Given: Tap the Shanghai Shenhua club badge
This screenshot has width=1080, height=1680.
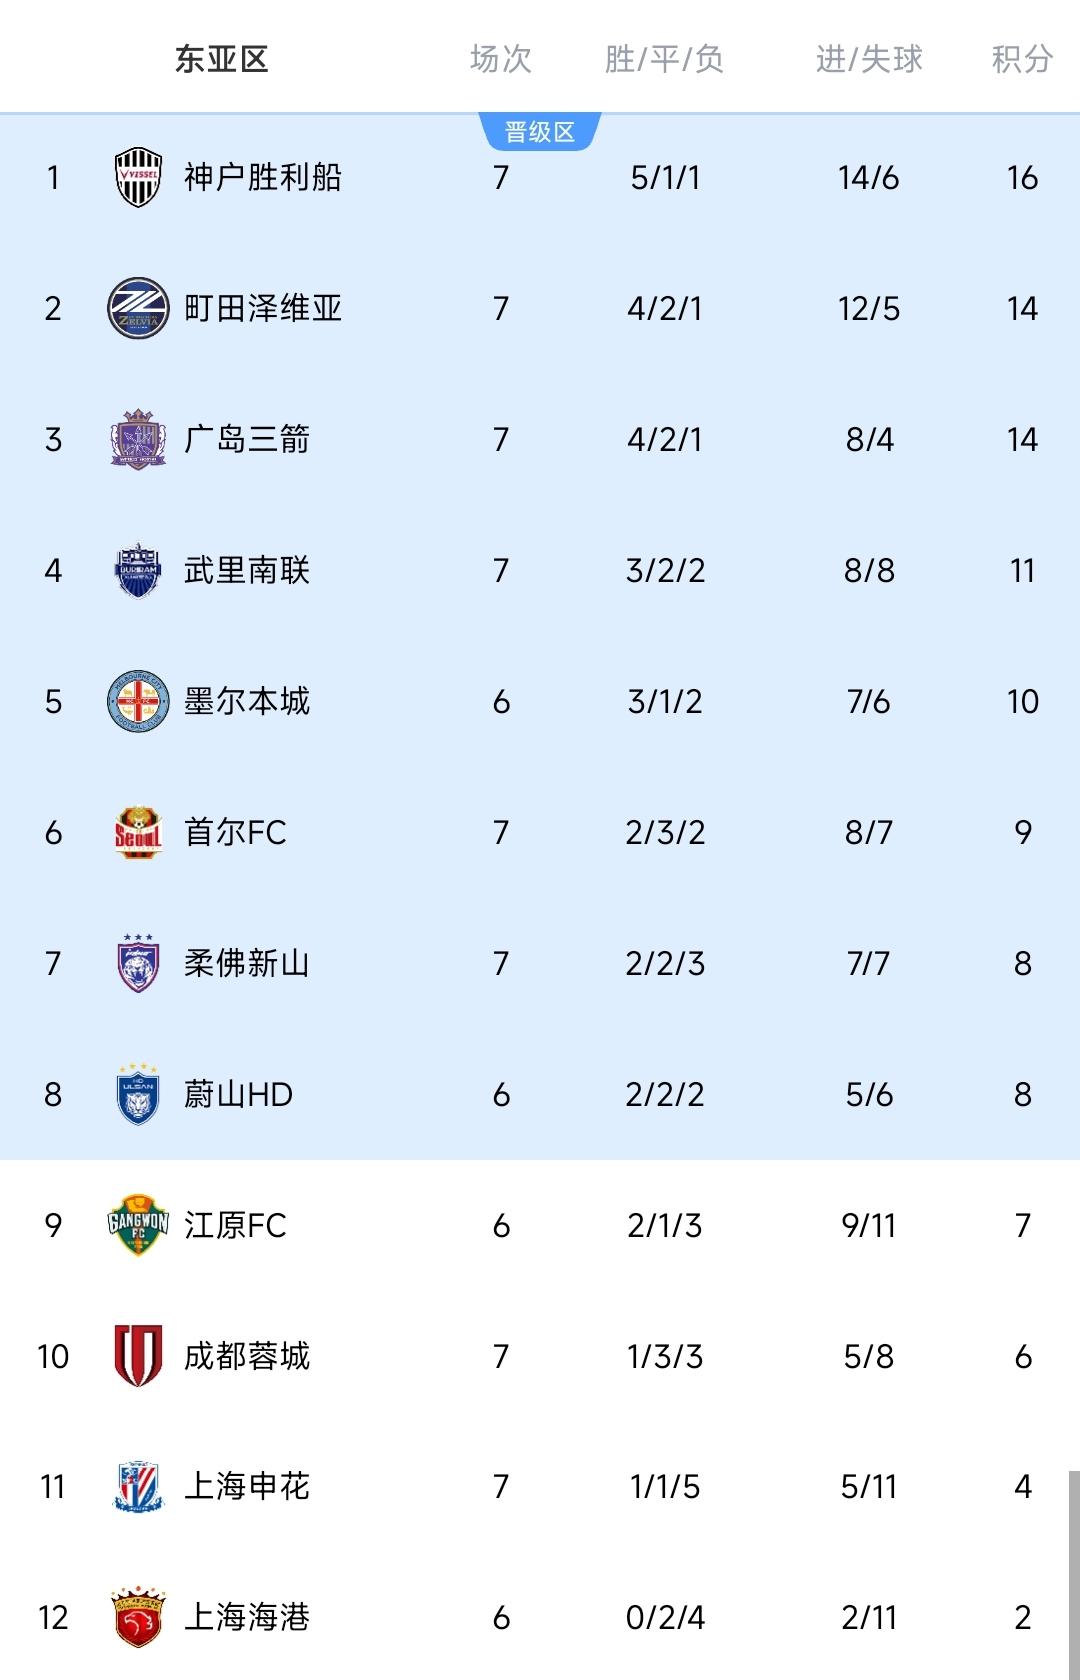Looking at the screenshot, I should click(138, 1487).
